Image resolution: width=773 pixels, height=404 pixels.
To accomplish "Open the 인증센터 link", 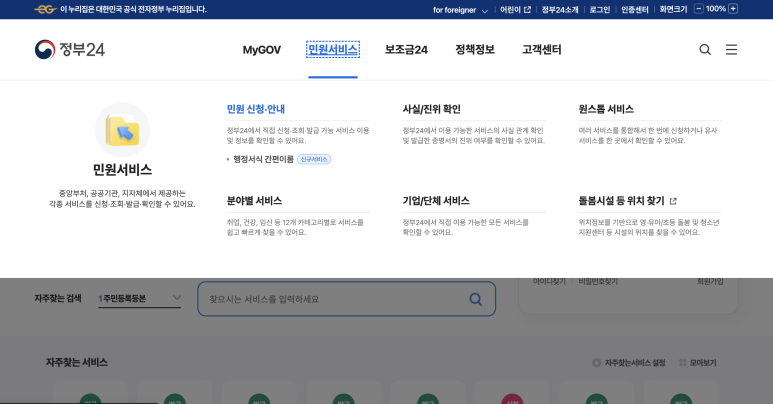I will point(634,9).
